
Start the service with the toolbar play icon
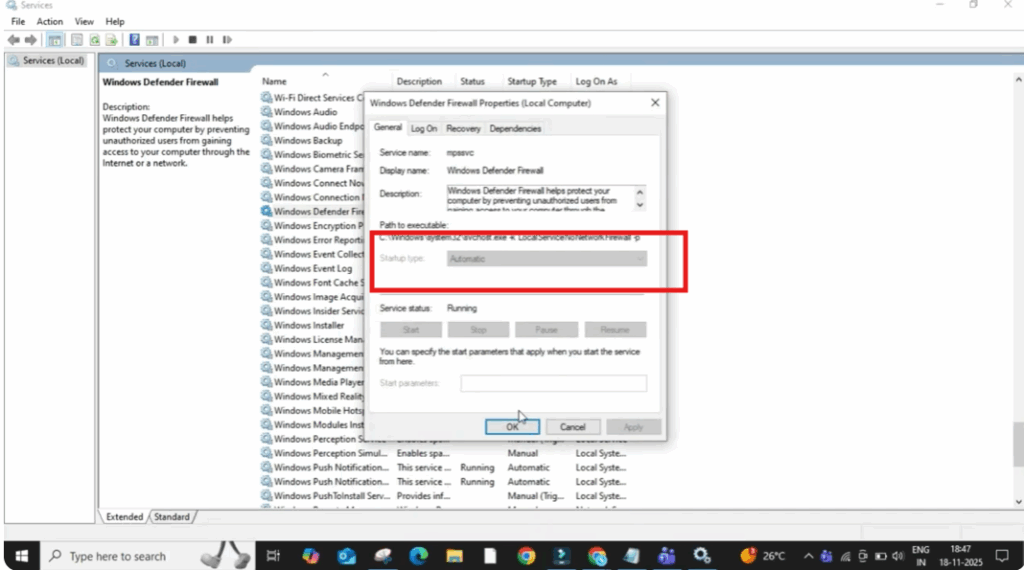pos(176,40)
